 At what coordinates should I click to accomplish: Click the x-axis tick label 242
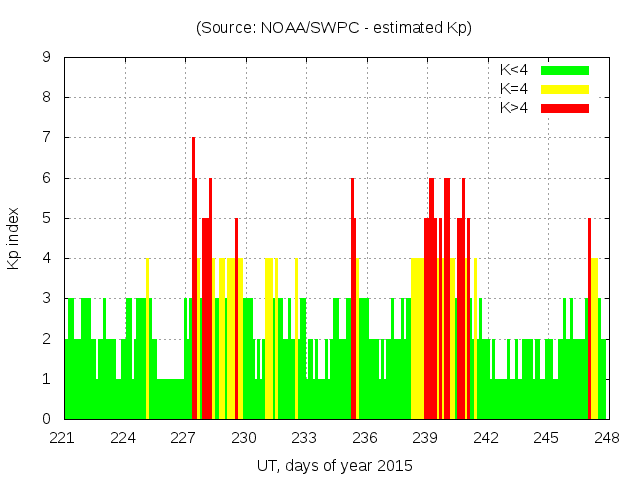486,437
